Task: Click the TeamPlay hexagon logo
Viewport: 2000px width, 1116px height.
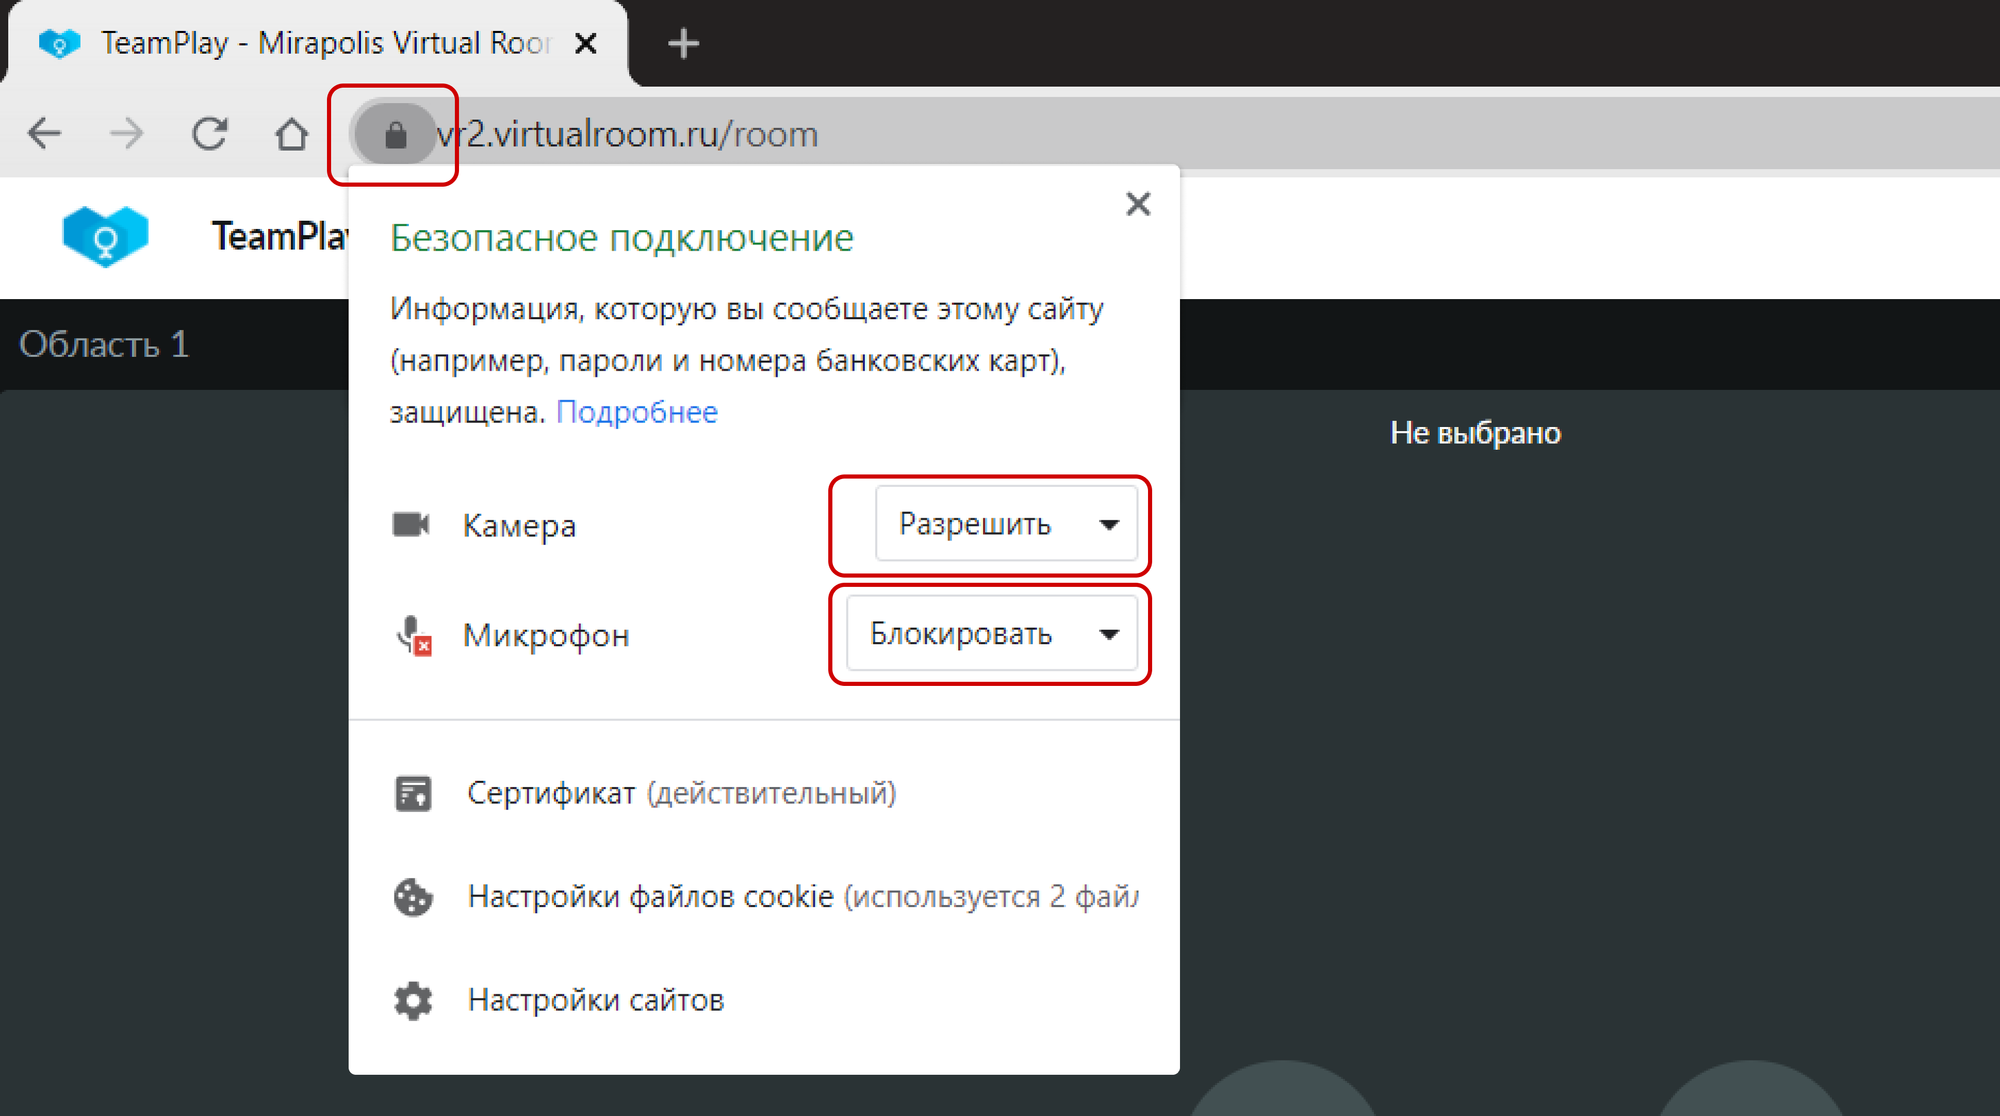Action: [105, 236]
